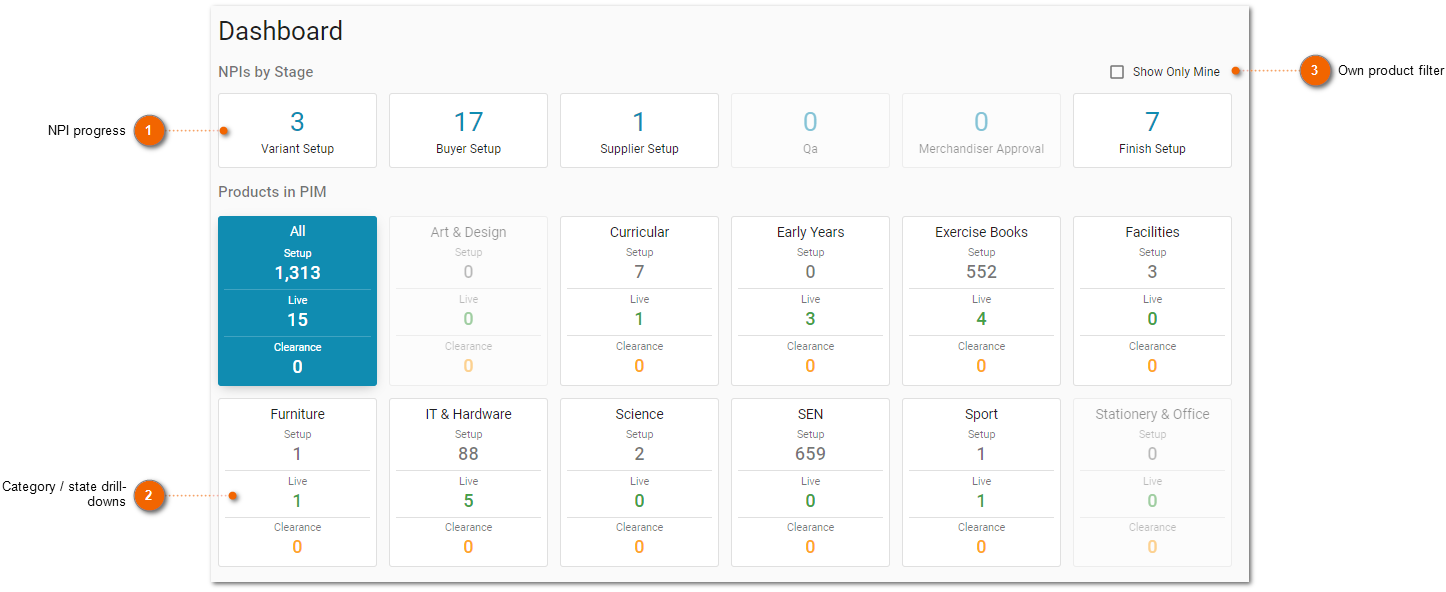Open the Variant Setup stage tile

[297, 131]
